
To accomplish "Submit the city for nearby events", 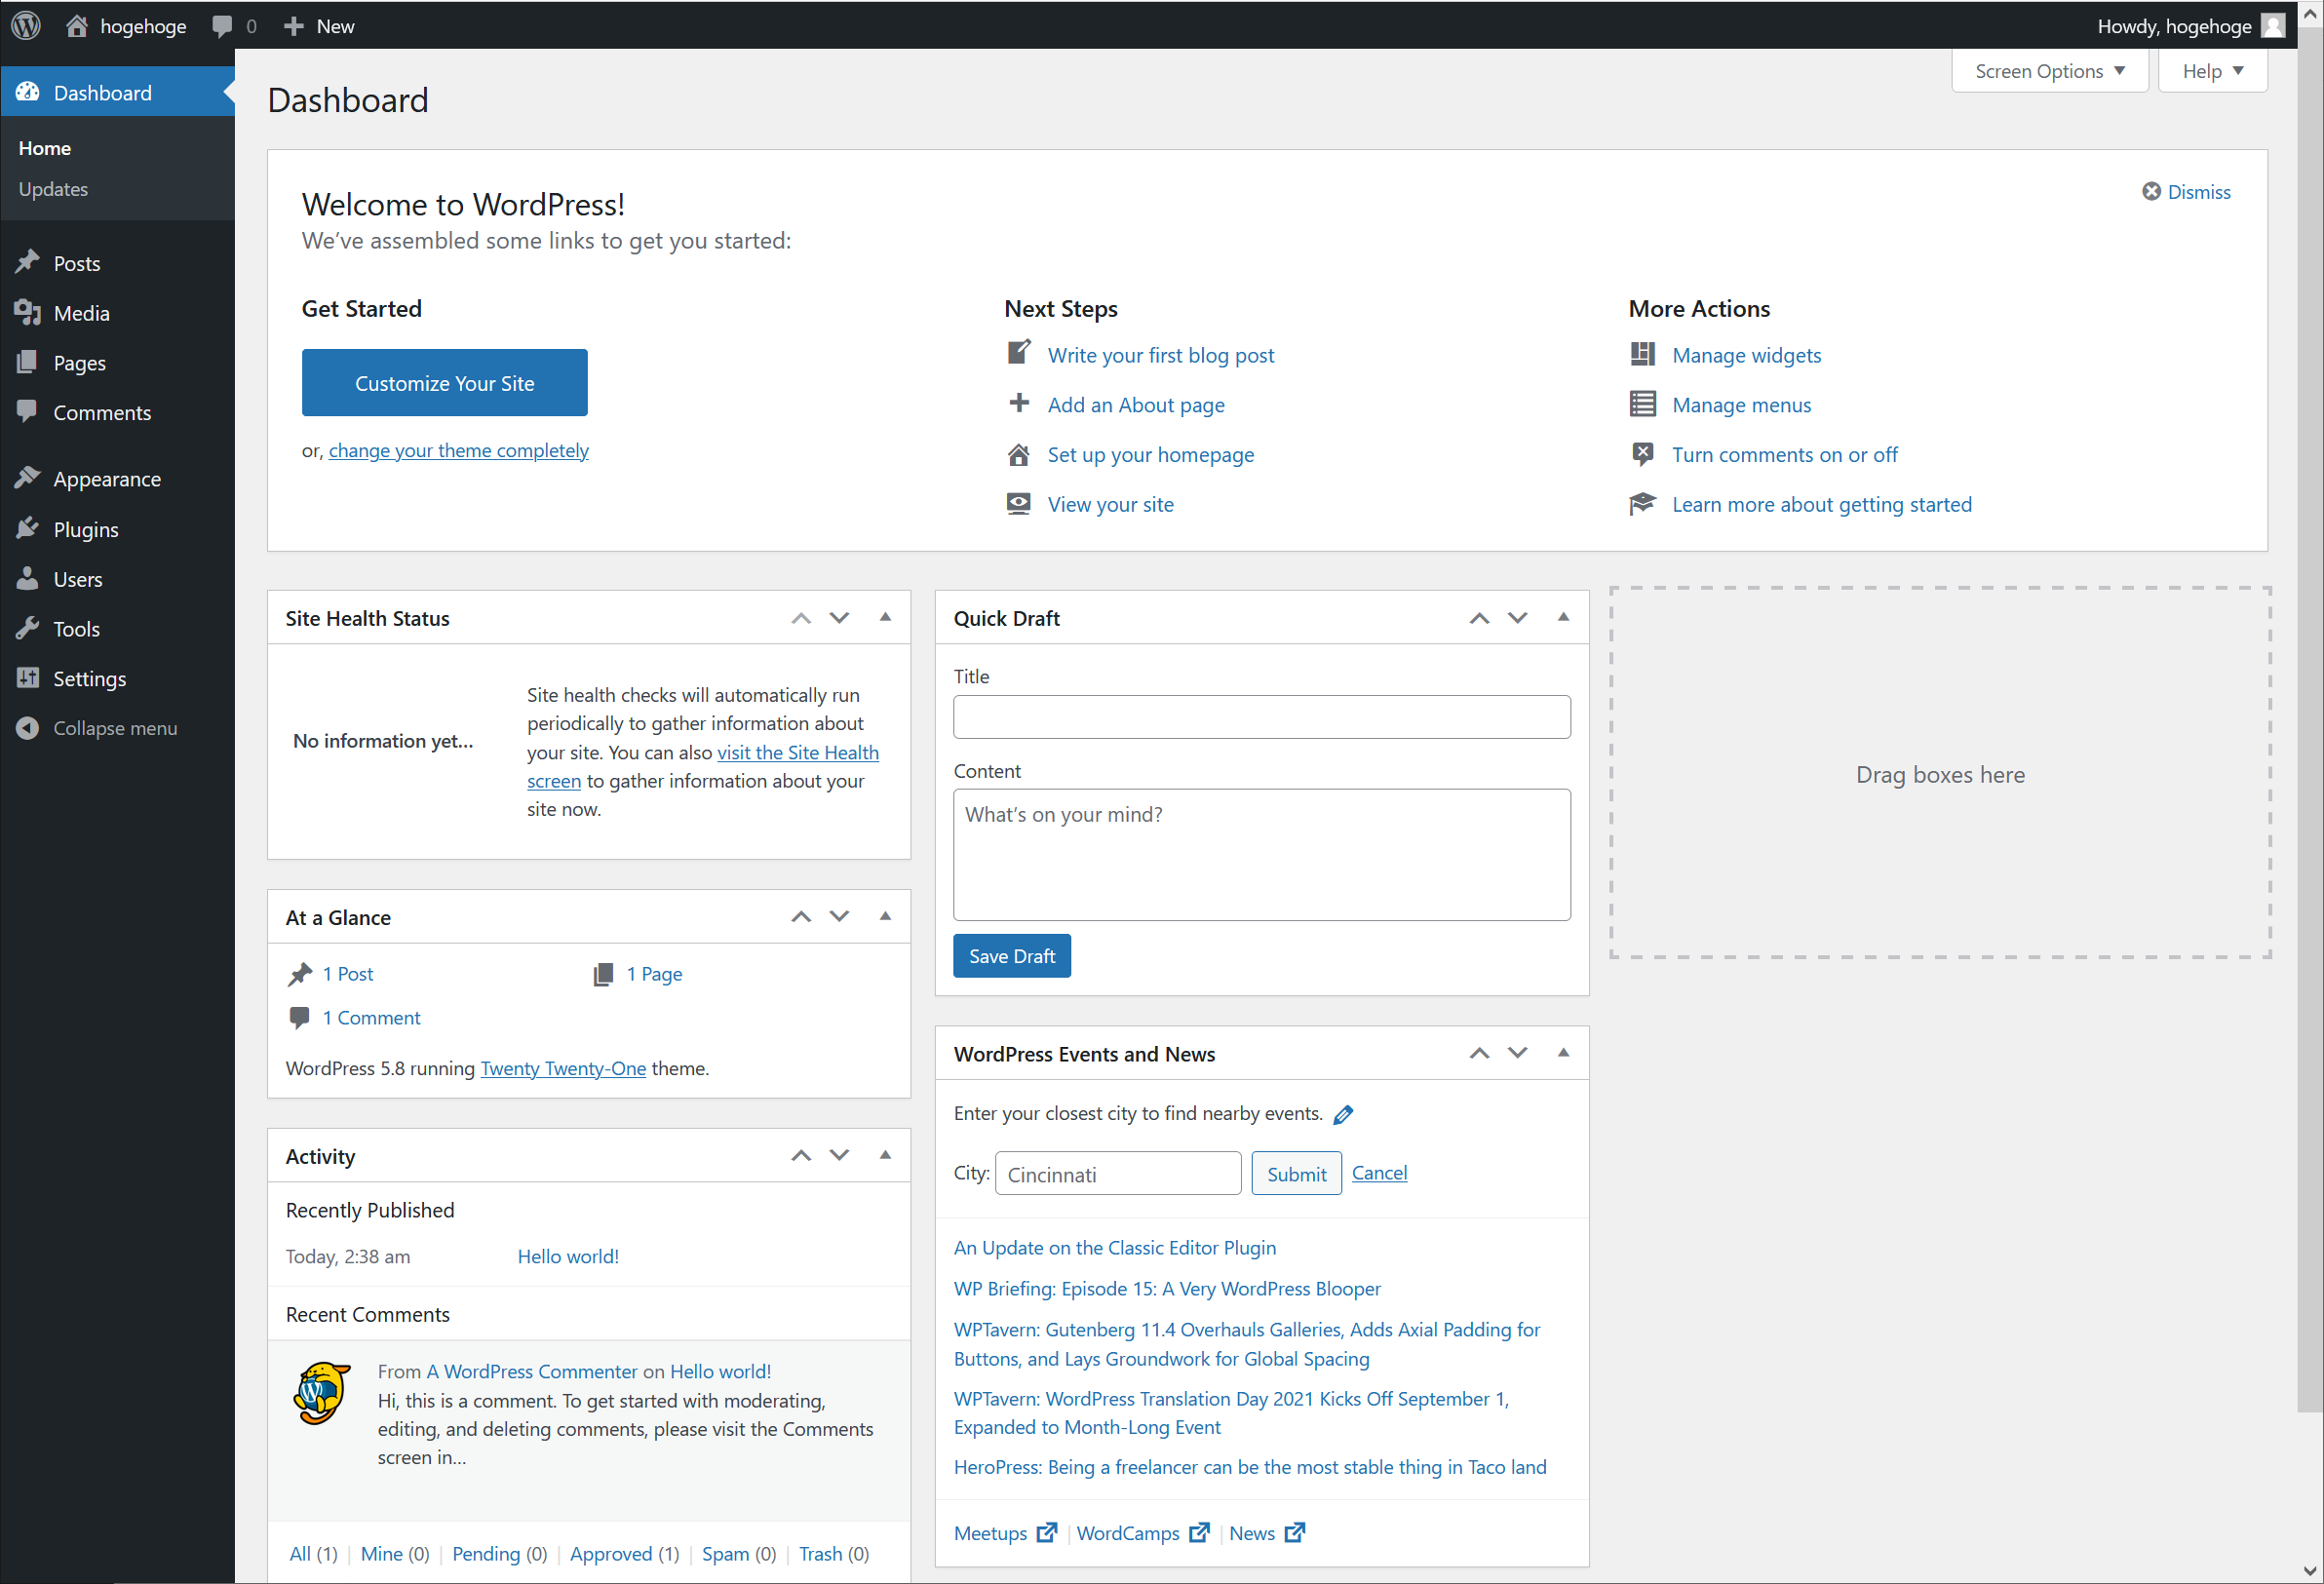I will (1296, 1174).
